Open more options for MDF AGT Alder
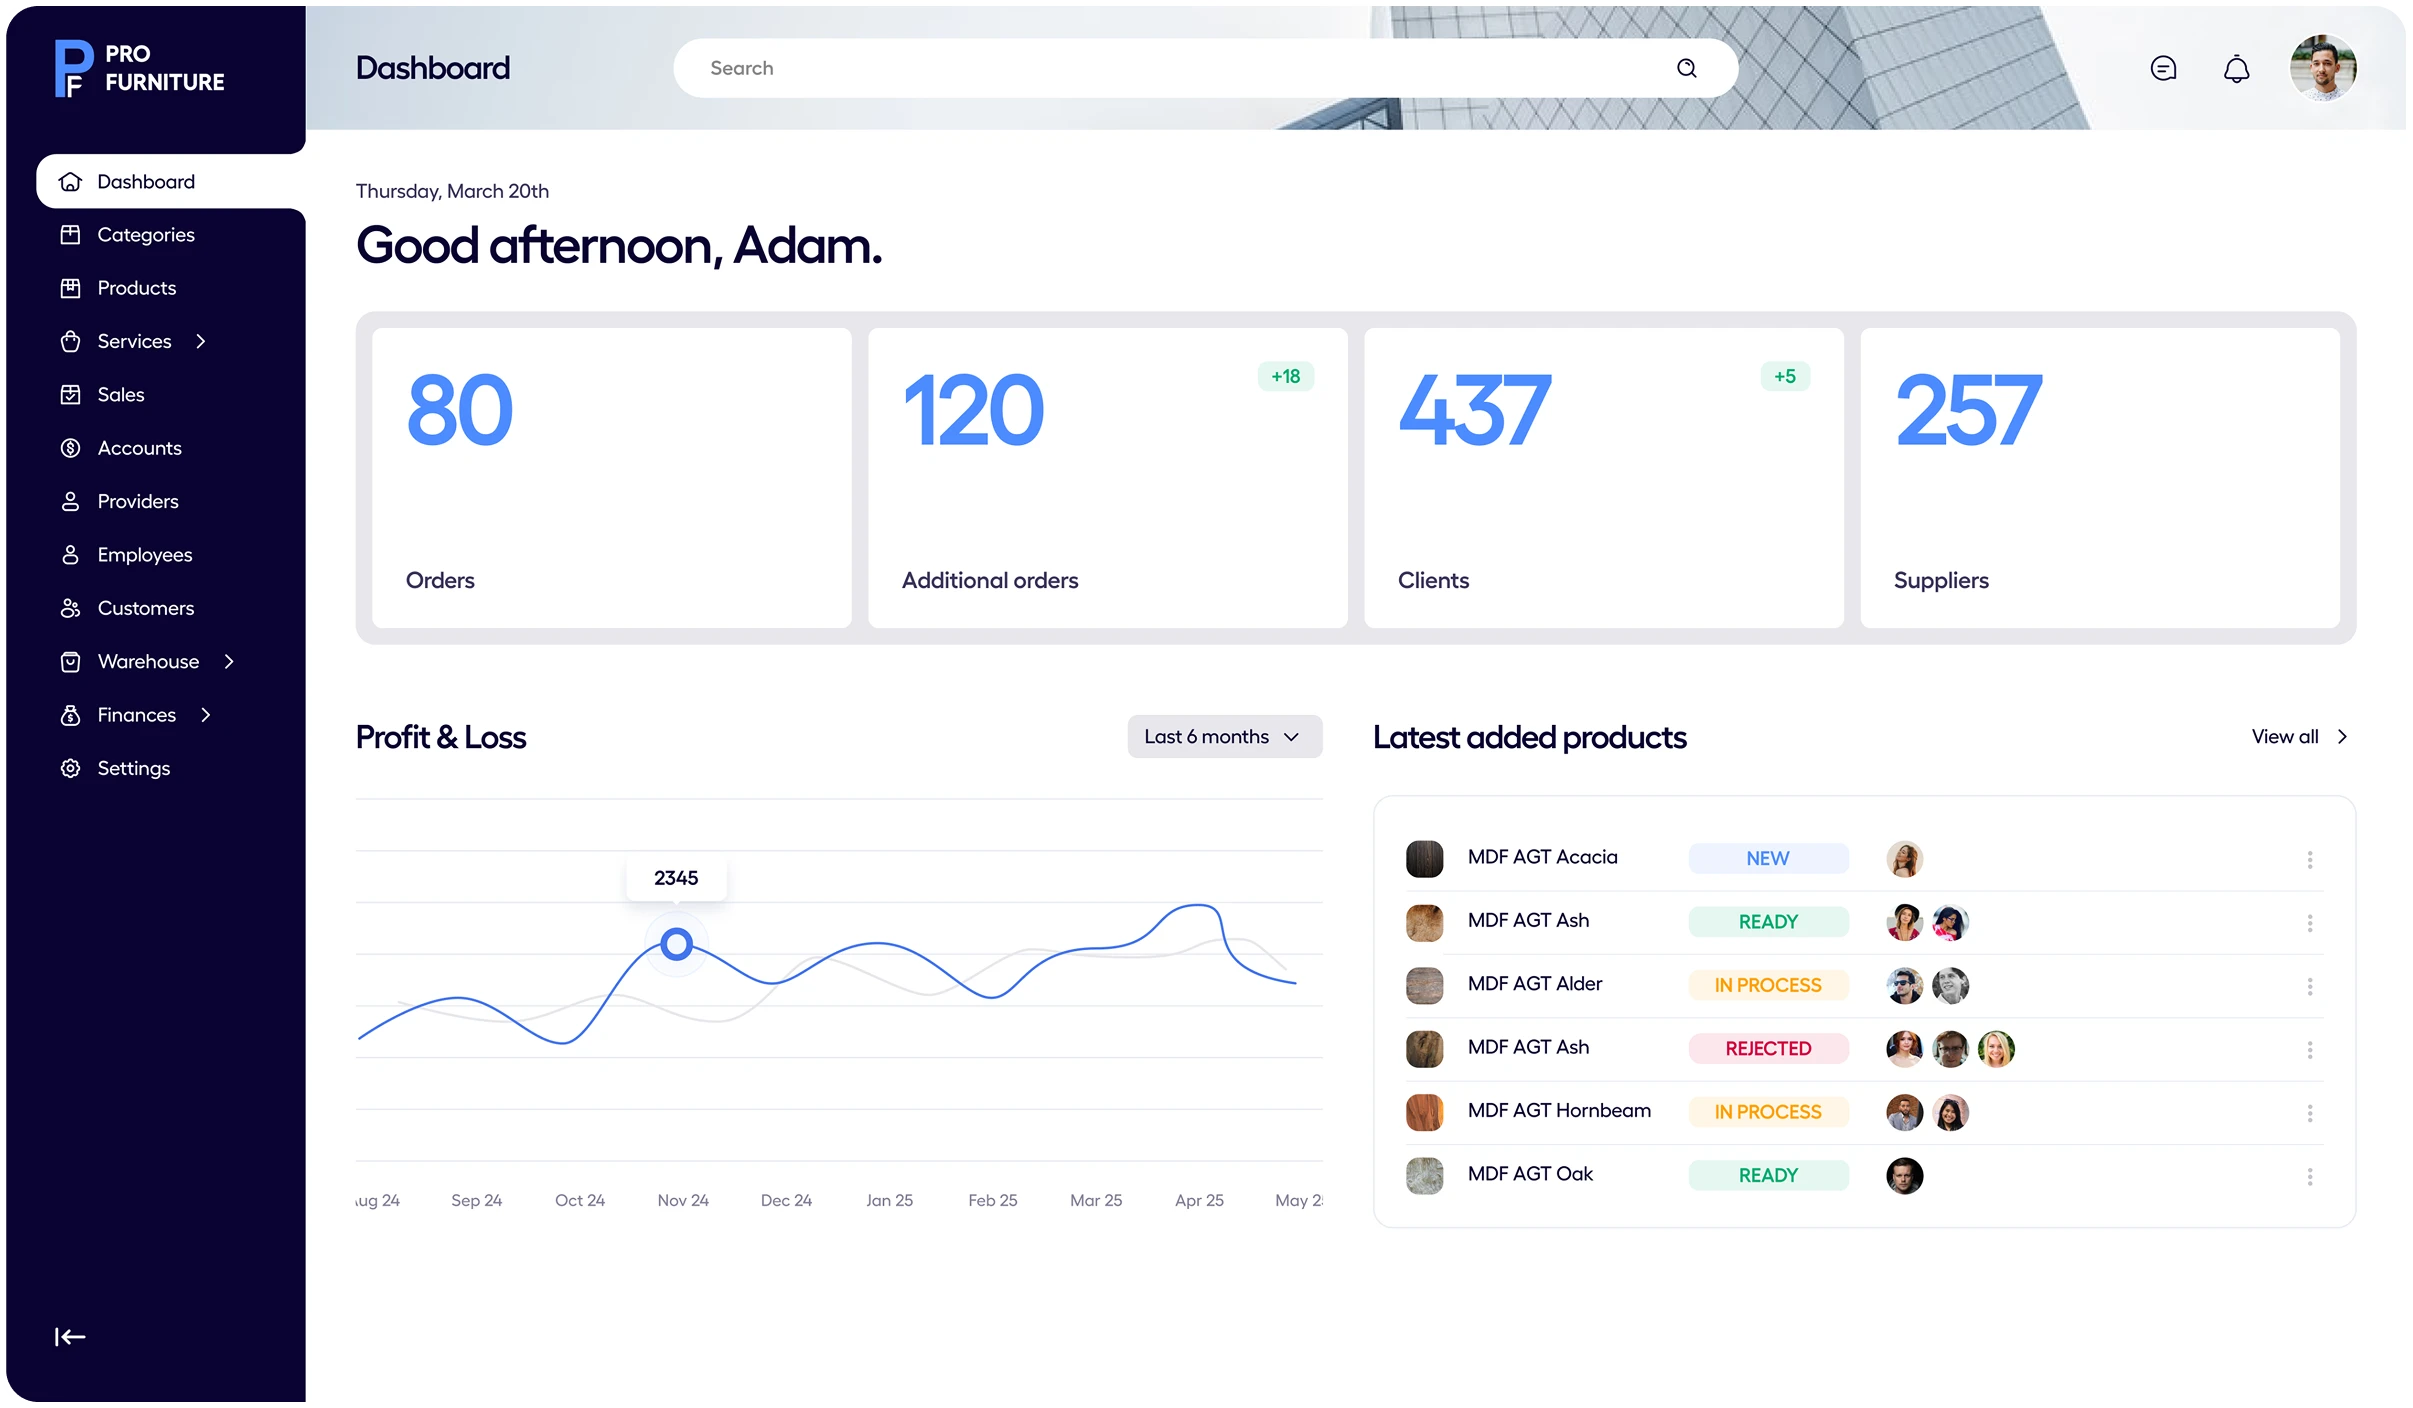The height and width of the screenshot is (1408, 2413). tap(2310, 986)
